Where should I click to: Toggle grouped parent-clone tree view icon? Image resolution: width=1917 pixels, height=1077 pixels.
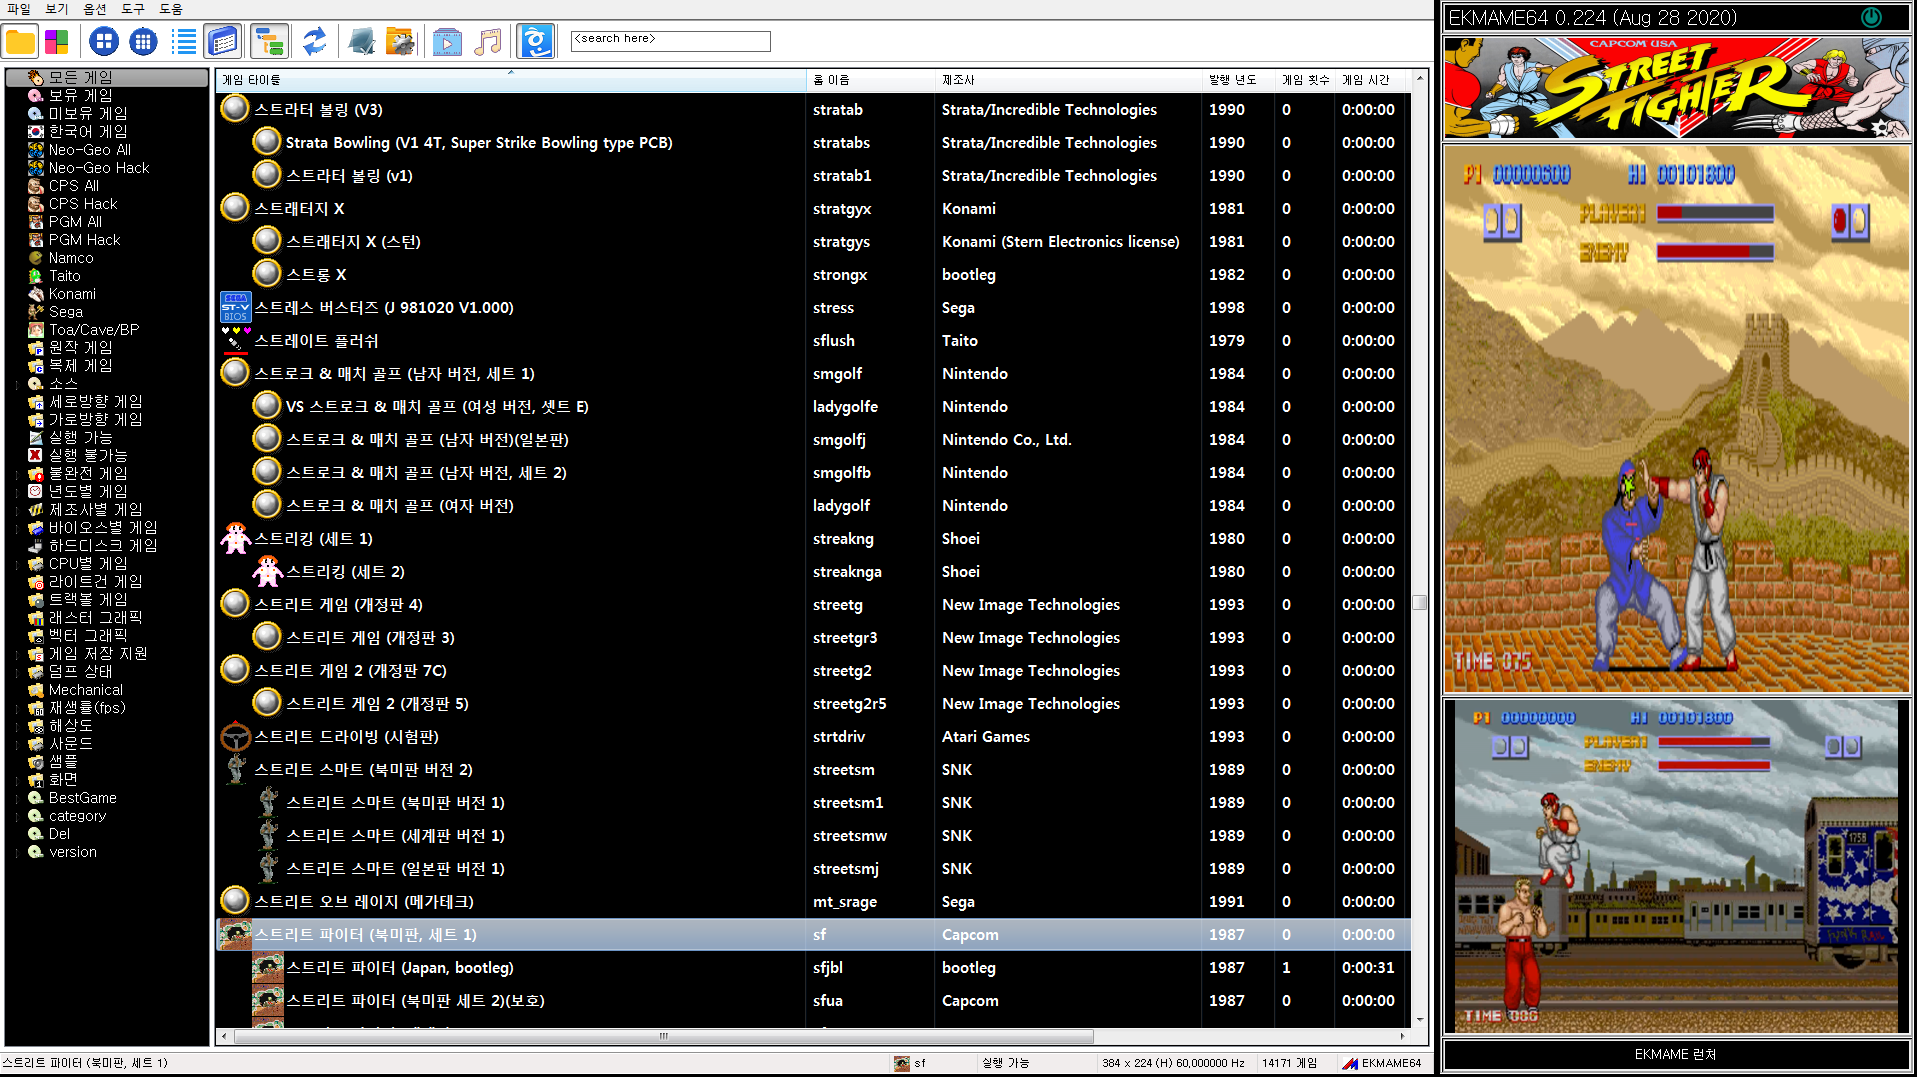(x=269, y=41)
